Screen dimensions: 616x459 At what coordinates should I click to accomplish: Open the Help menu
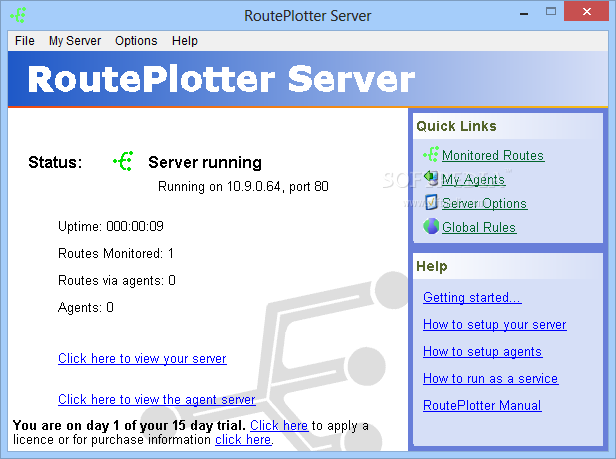tap(185, 41)
